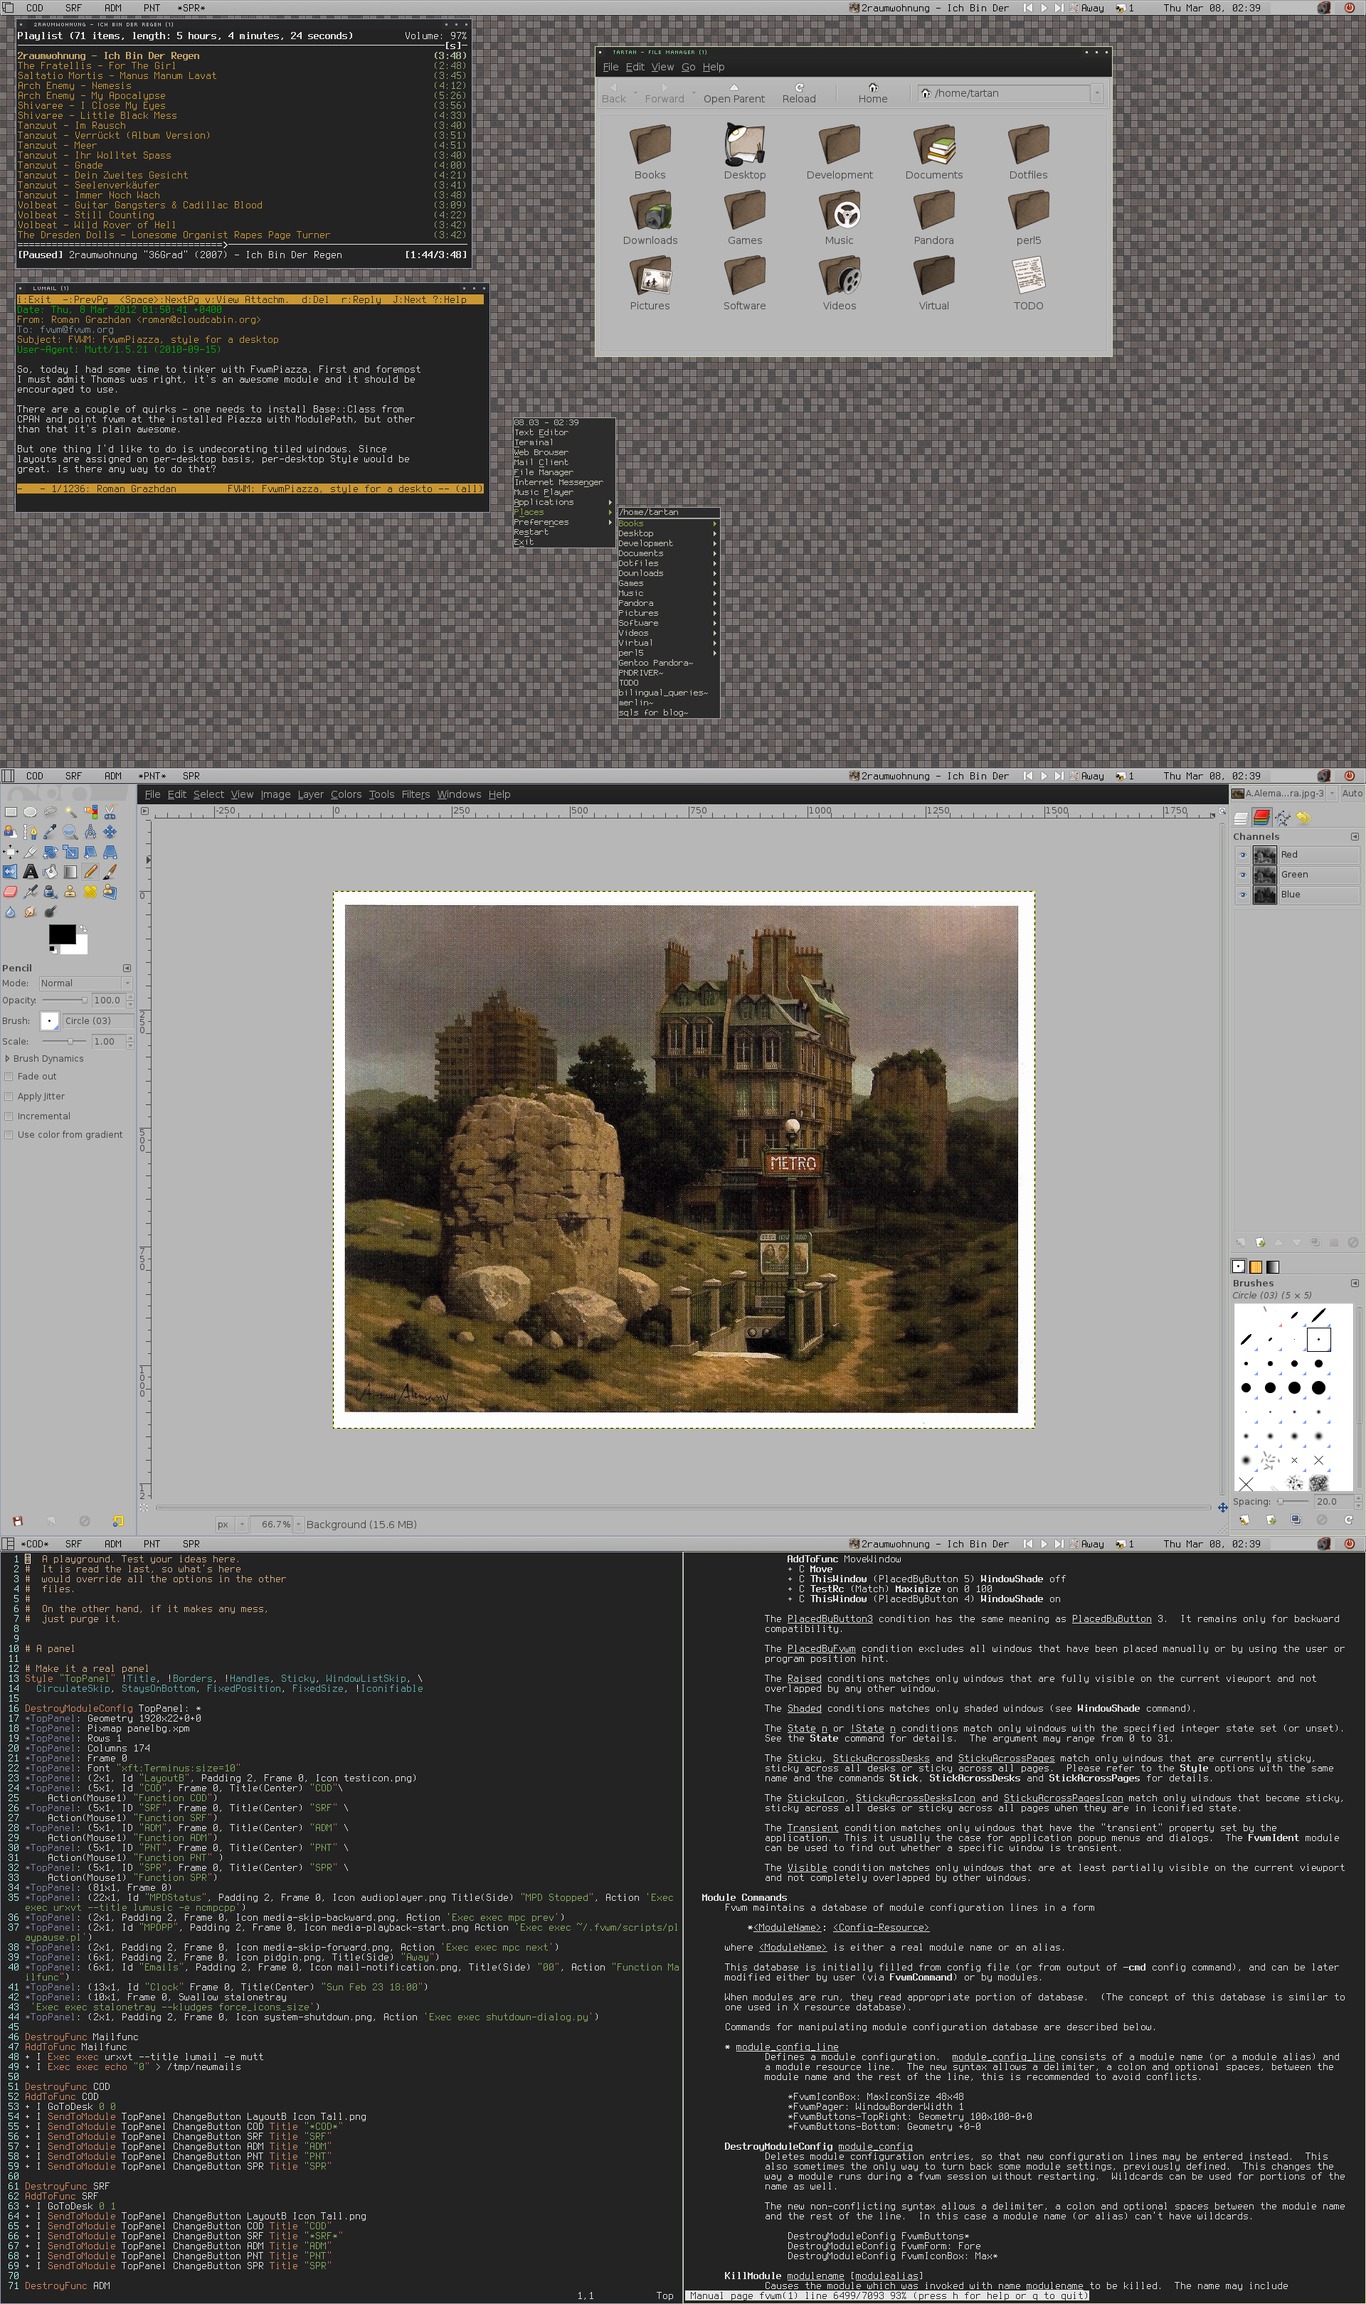Screen dimensions: 1366x2304
Task: Toggle visibility eye of Blue channel
Action: (1243, 895)
